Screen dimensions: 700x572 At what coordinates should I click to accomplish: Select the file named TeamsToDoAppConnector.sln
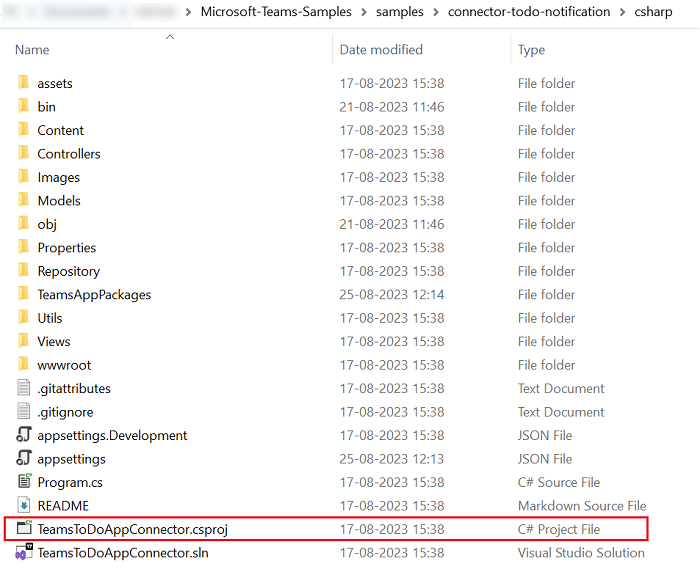(123, 553)
